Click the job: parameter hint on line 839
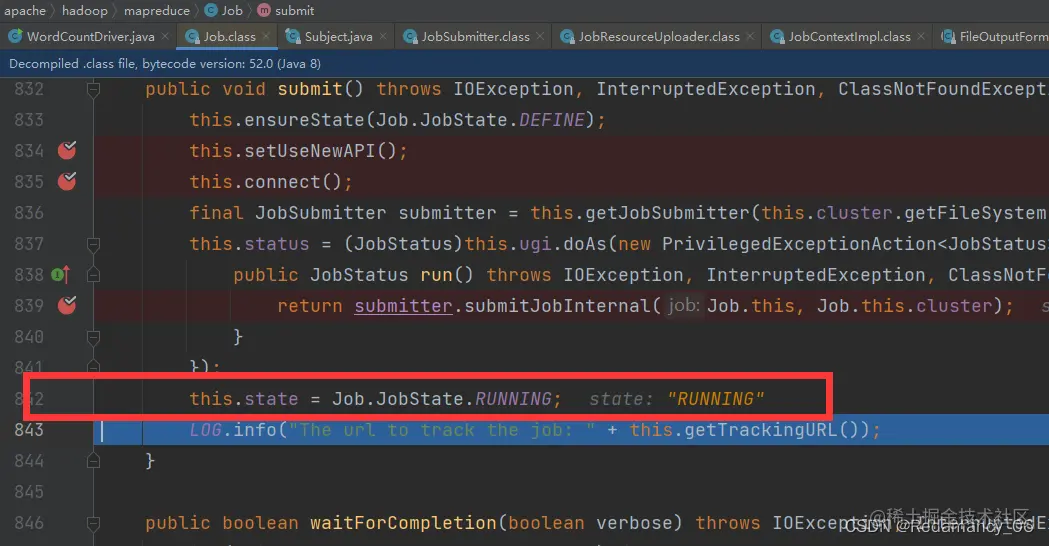Screen dimensions: 1049x546 click(683, 306)
